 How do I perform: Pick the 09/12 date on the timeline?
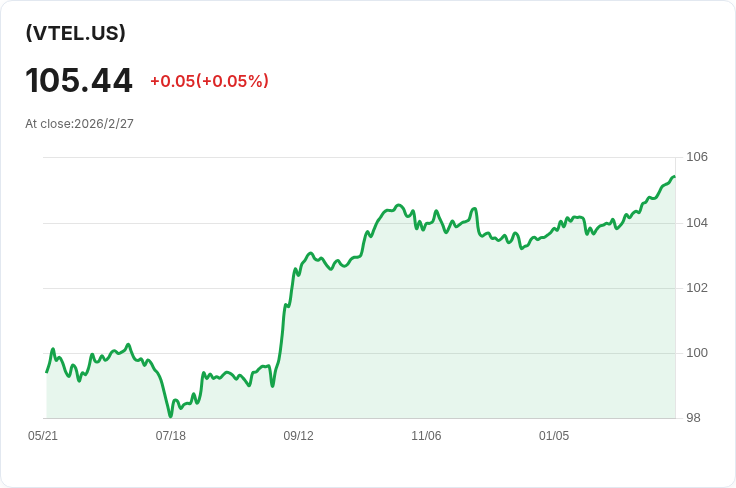(298, 436)
